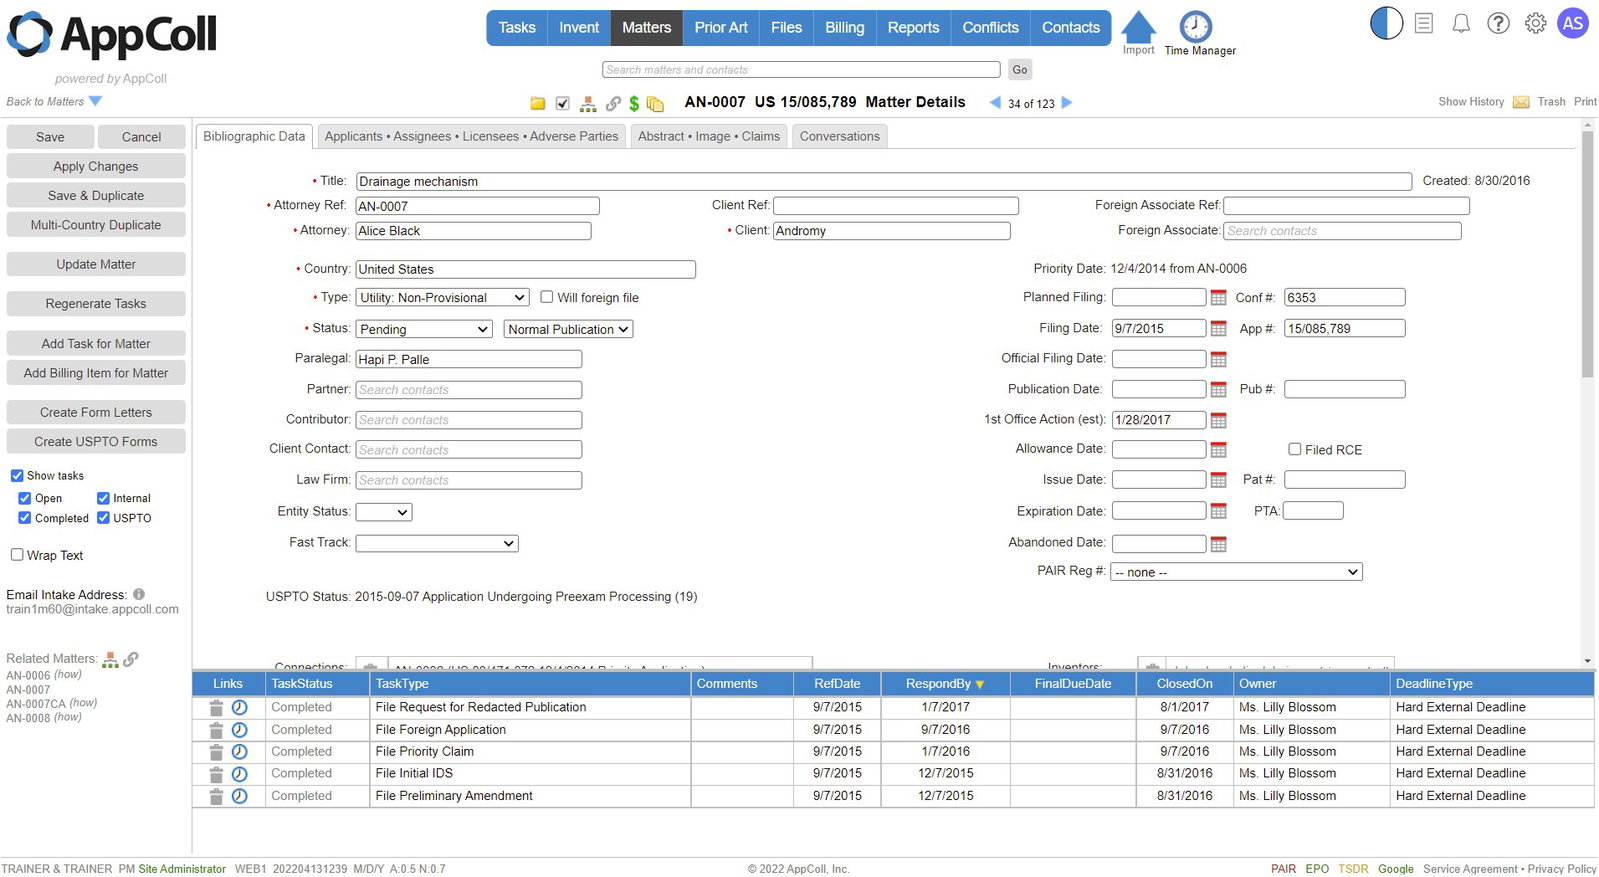Enable the Wrap Text checkbox
This screenshot has height=877, width=1599.
click(x=17, y=555)
